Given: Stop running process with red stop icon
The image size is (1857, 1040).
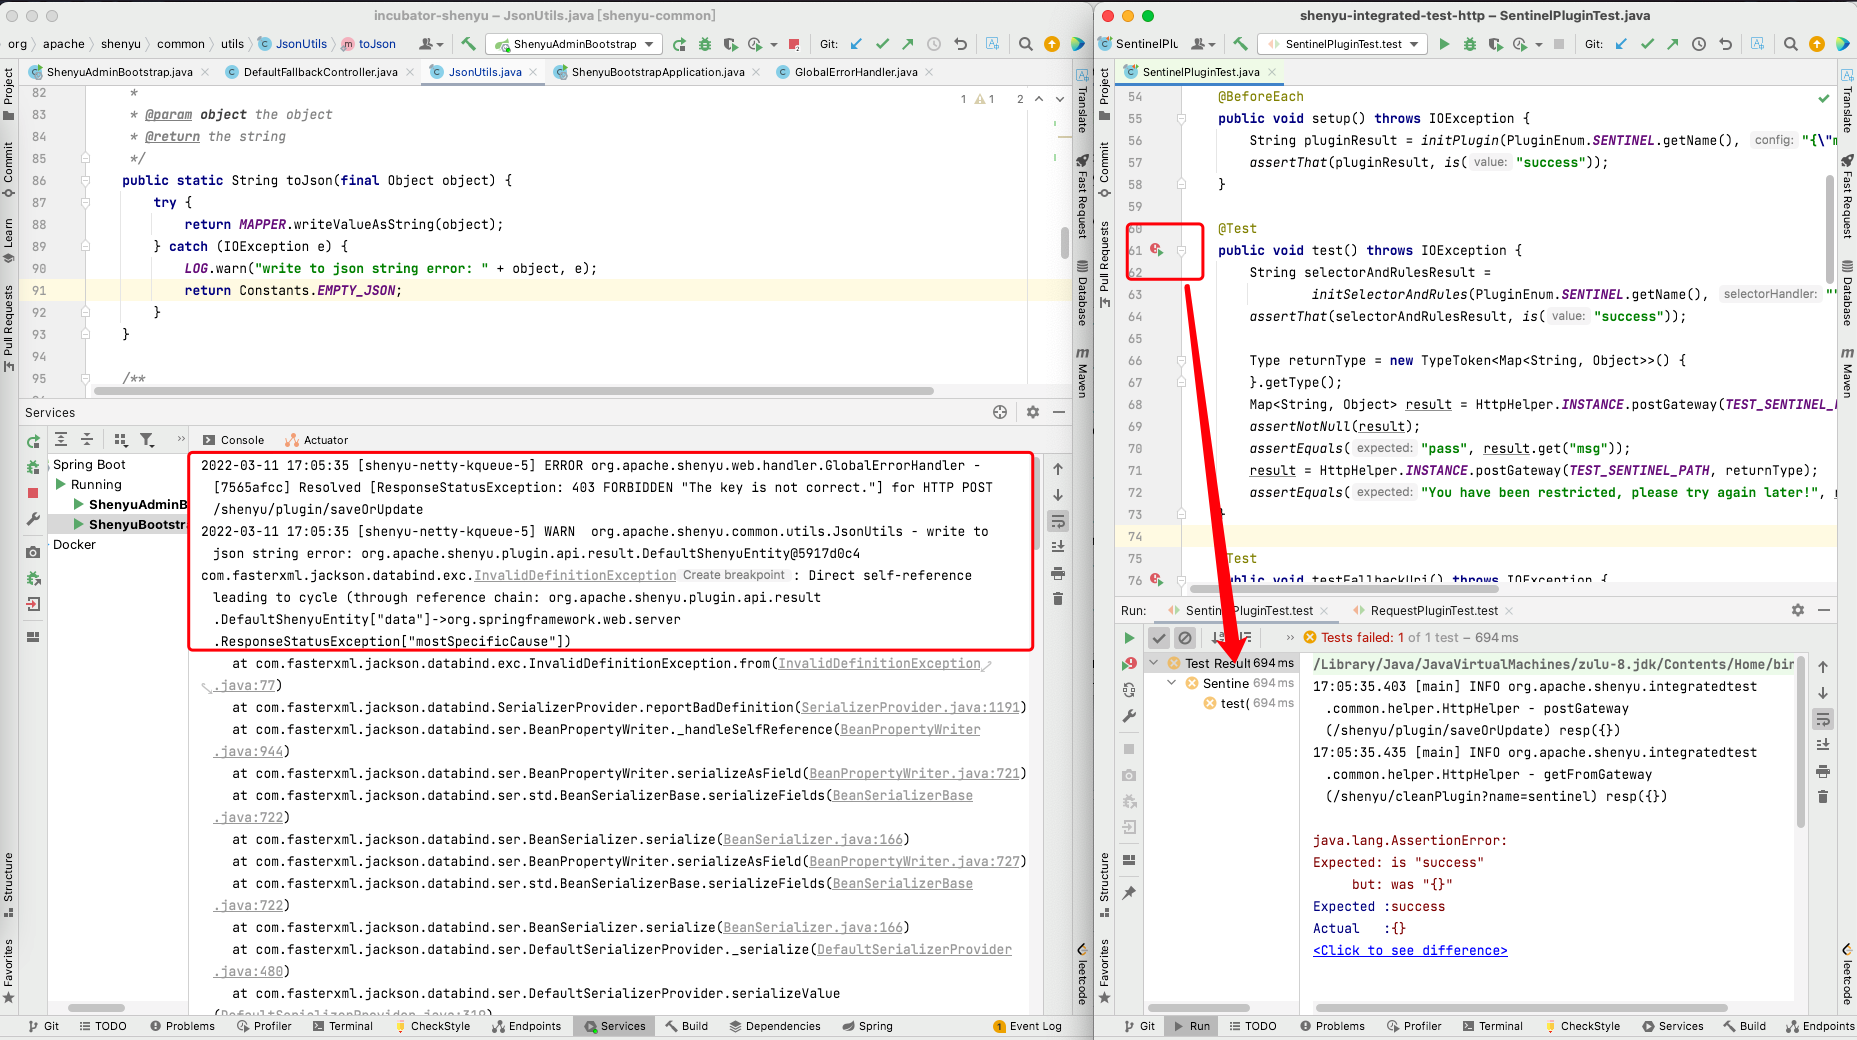Looking at the screenshot, I should [794, 44].
